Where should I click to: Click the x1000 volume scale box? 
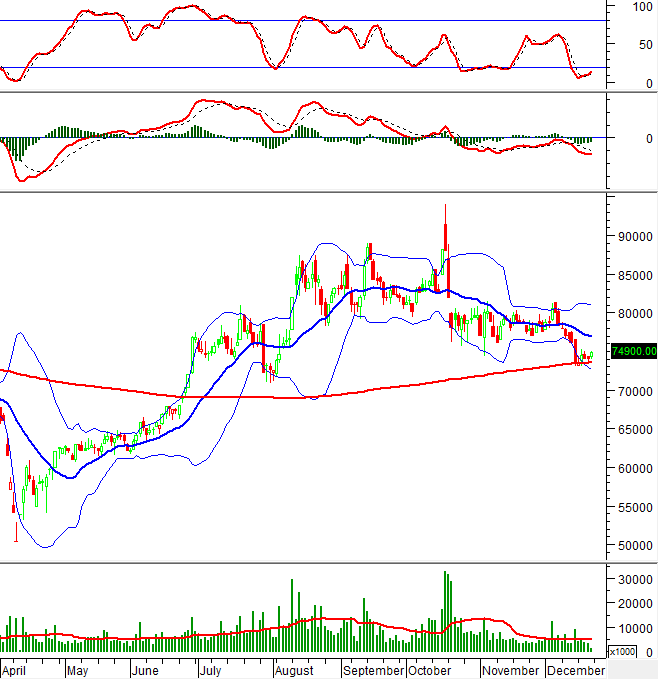(x=621, y=651)
